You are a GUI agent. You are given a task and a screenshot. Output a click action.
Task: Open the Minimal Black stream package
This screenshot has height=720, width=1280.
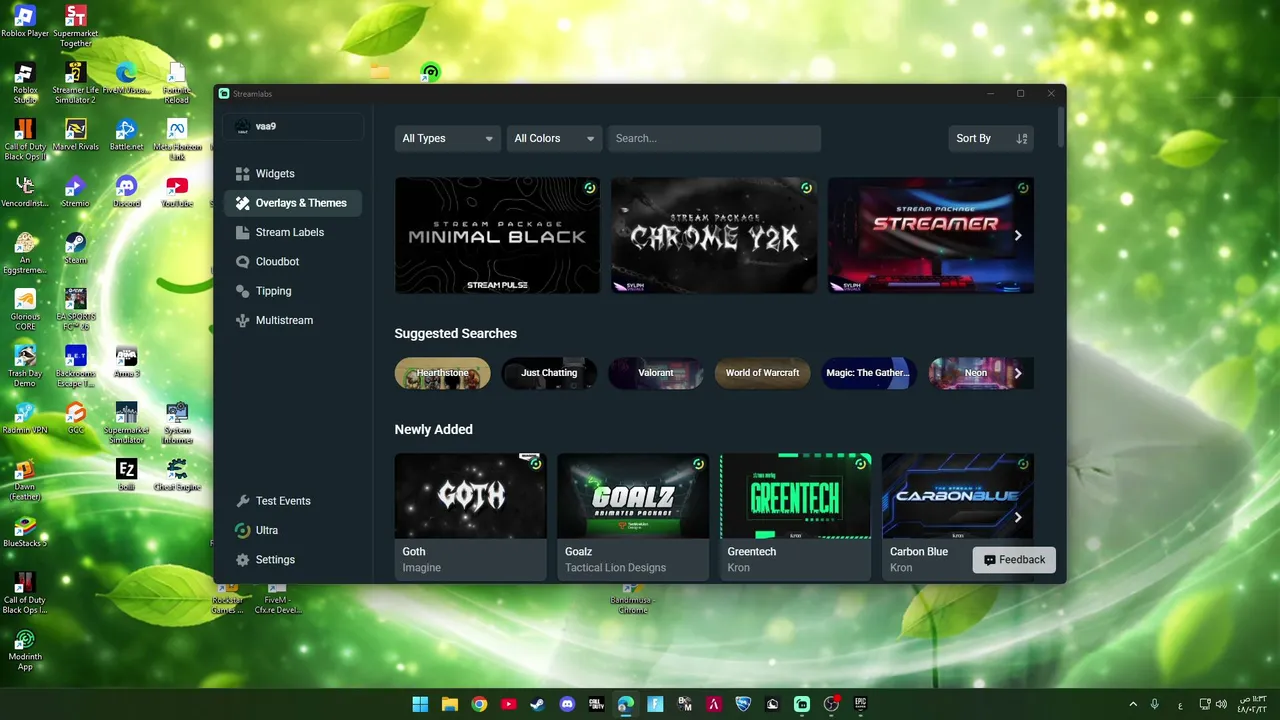[x=498, y=236]
